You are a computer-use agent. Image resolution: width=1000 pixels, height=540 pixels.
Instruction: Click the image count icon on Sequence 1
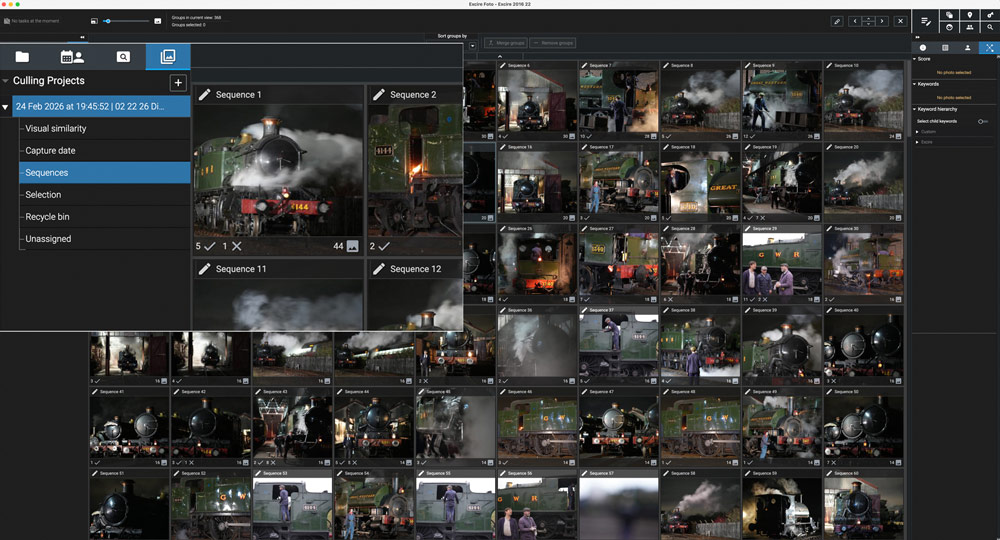(x=352, y=246)
